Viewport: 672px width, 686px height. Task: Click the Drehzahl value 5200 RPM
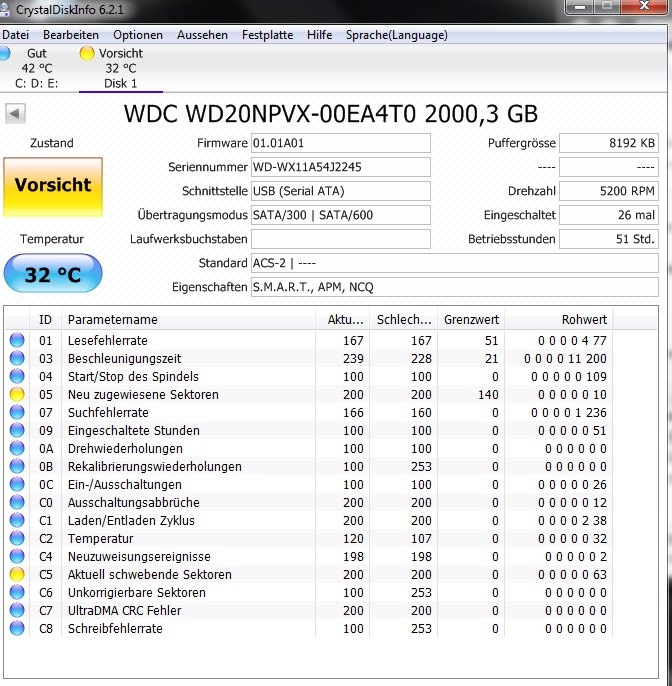click(609, 191)
